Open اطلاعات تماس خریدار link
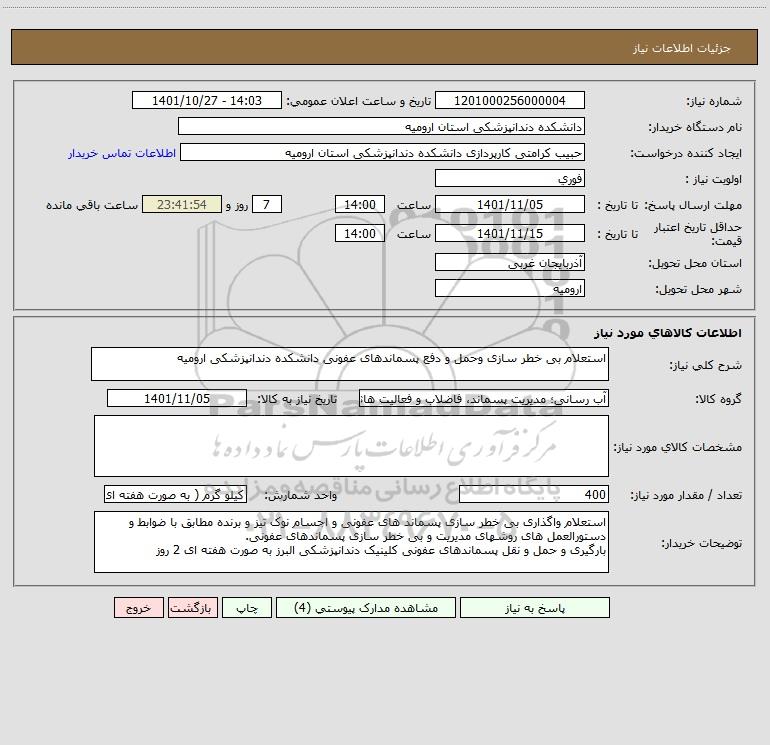The image size is (770, 745). coord(122,153)
